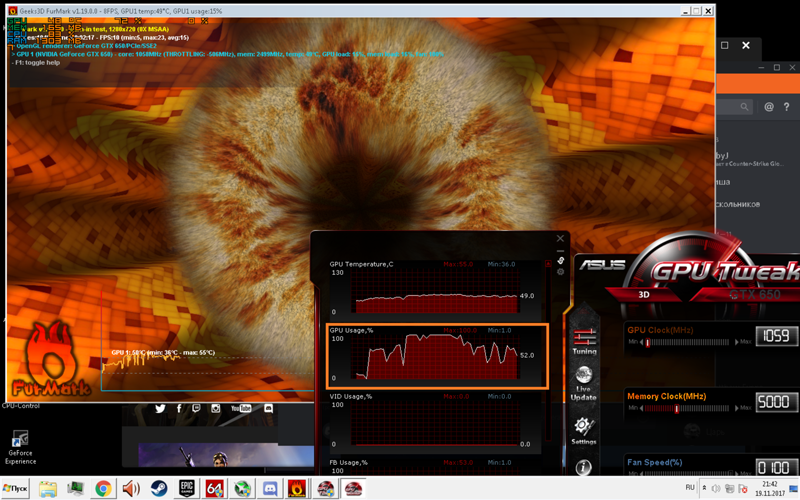This screenshot has width=800, height=500.
Task: Click the GPU Usage graph
Action: coord(435,357)
